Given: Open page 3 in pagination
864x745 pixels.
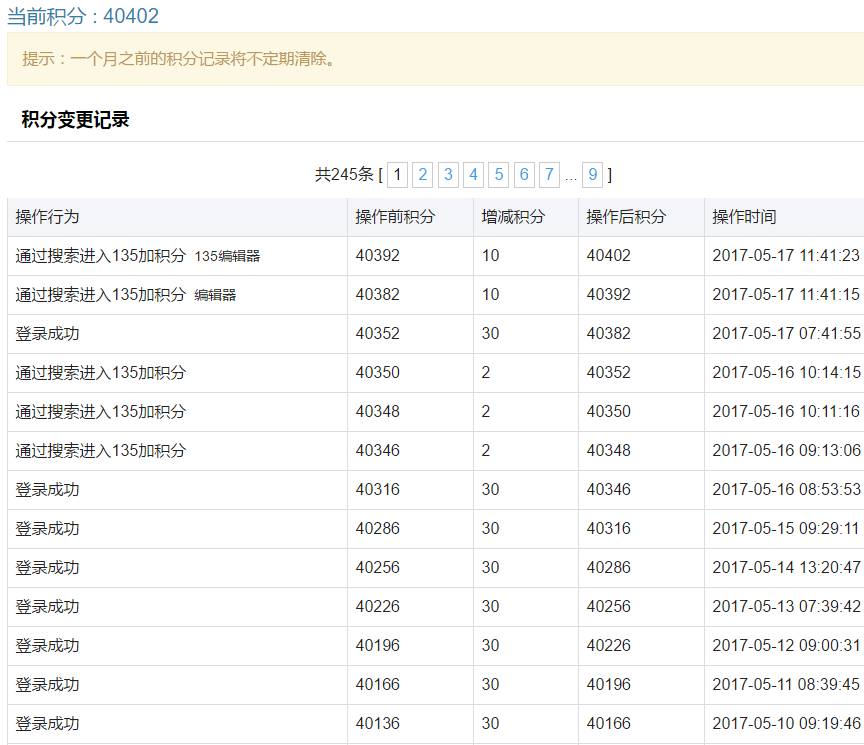Looking at the screenshot, I should point(448,175).
